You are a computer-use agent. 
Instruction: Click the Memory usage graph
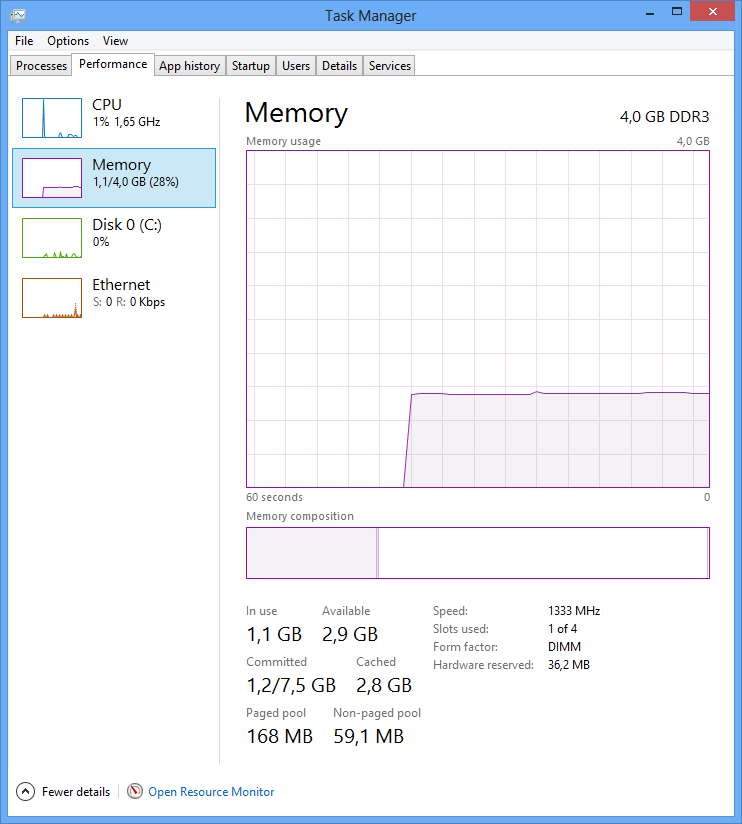point(478,319)
